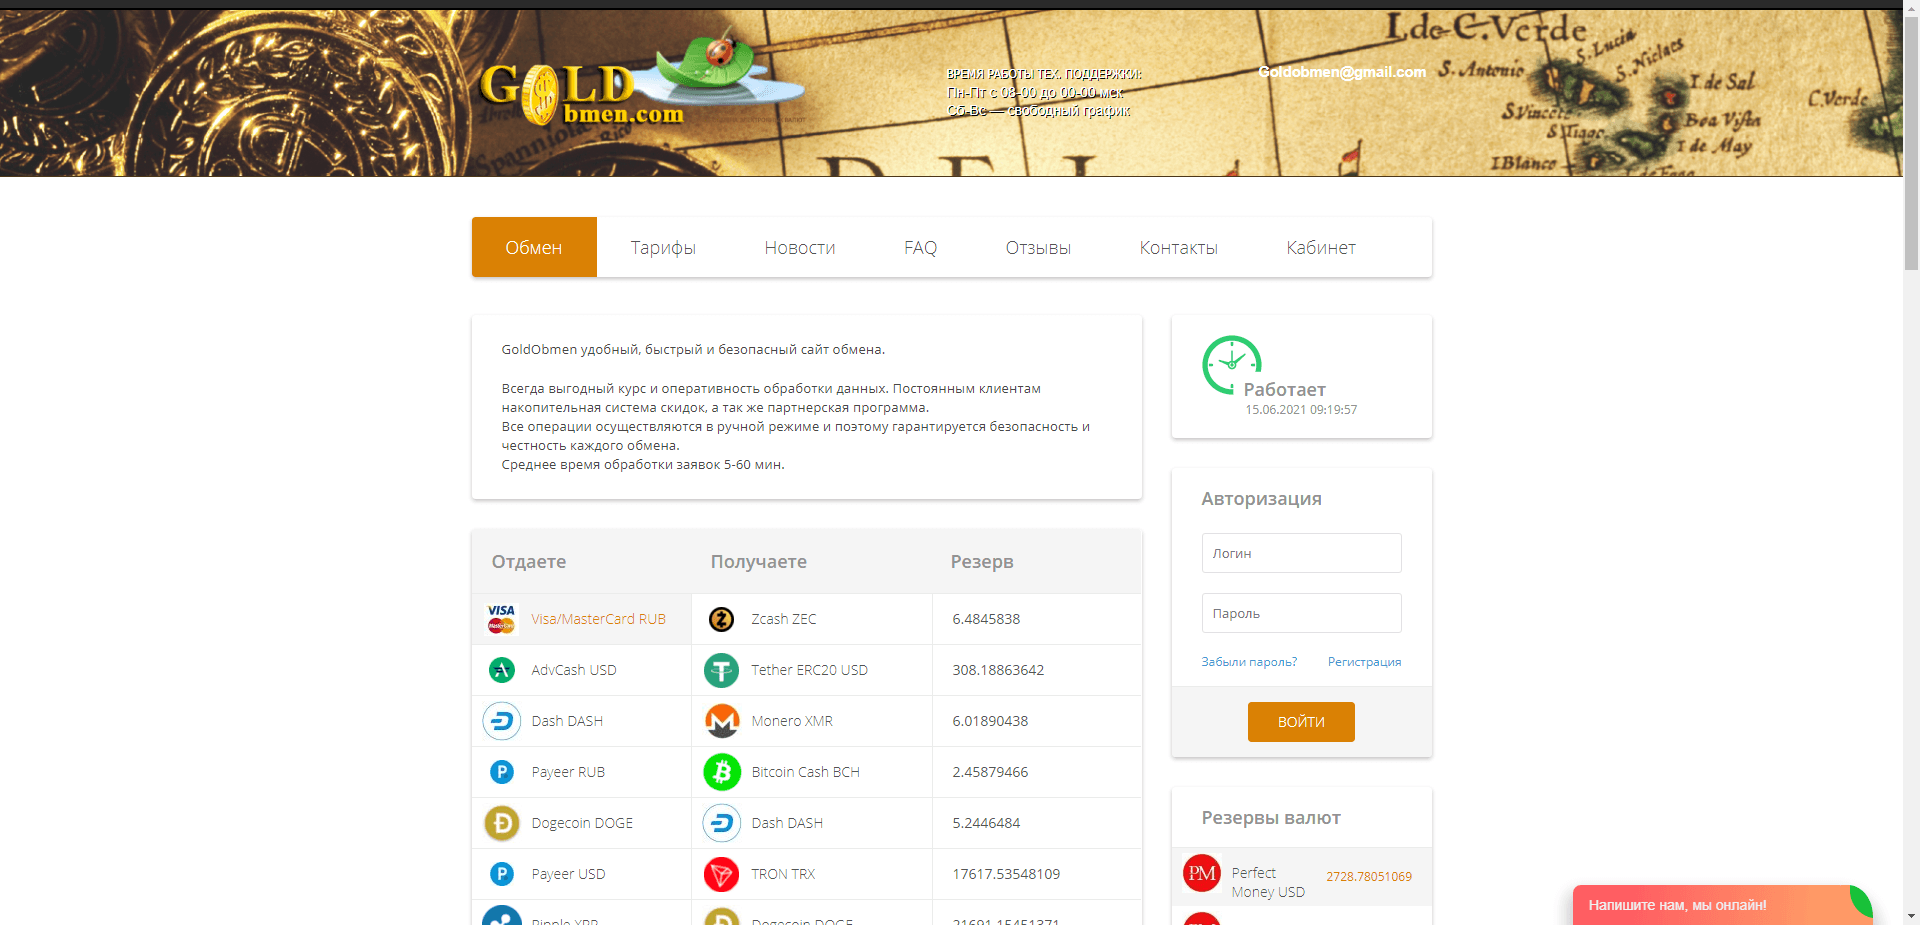Viewport: 1920px width, 925px height.
Task: Focus the Пароль input field
Action: point(1301,613)
